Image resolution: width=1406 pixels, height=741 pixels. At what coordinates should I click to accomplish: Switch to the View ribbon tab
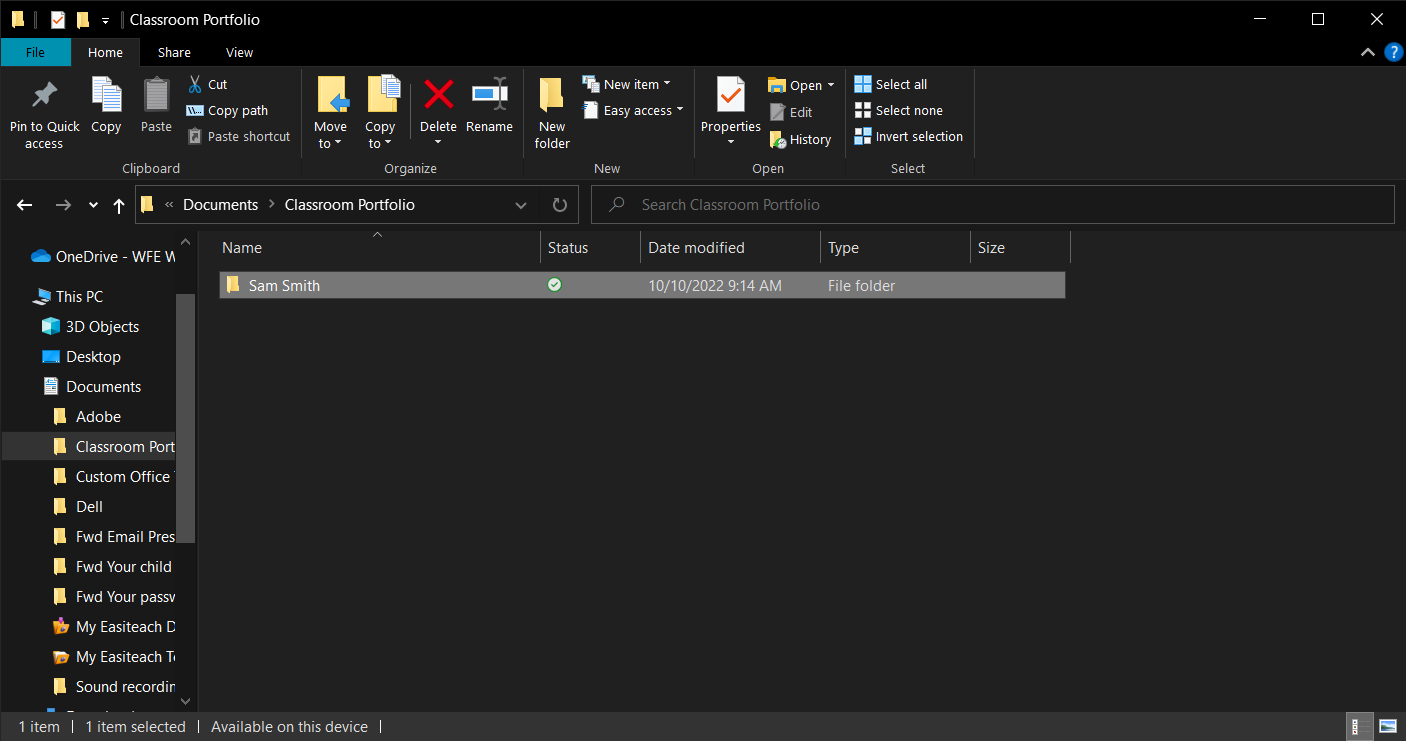click(x=239, y=52)
